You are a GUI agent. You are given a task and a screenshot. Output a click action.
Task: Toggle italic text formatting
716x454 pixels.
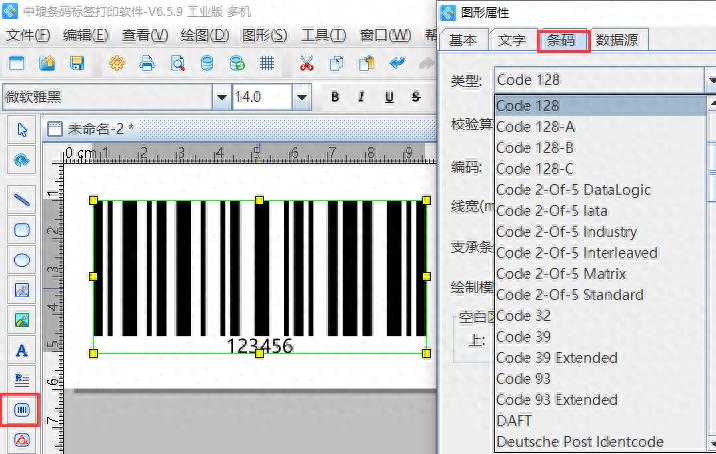(361, 97)
